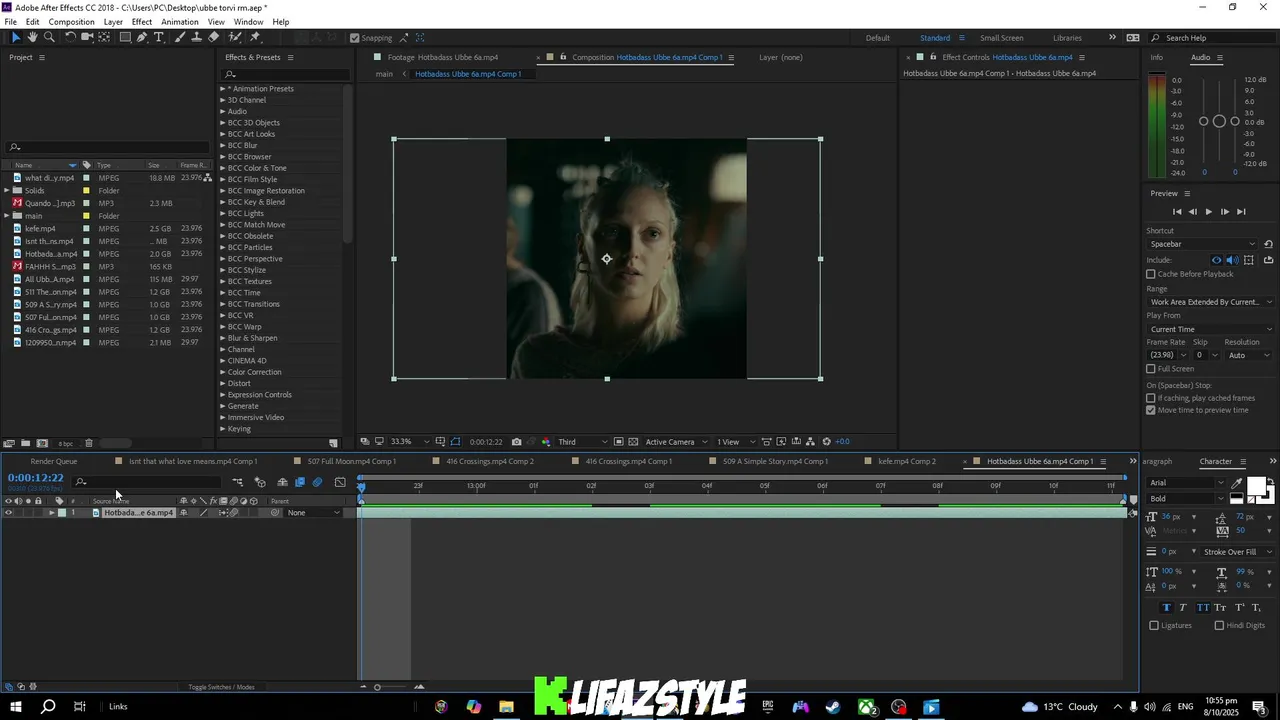Expand the Color Correction category
This screenshot has height=720, width=1280.
(x=223, y=372)
